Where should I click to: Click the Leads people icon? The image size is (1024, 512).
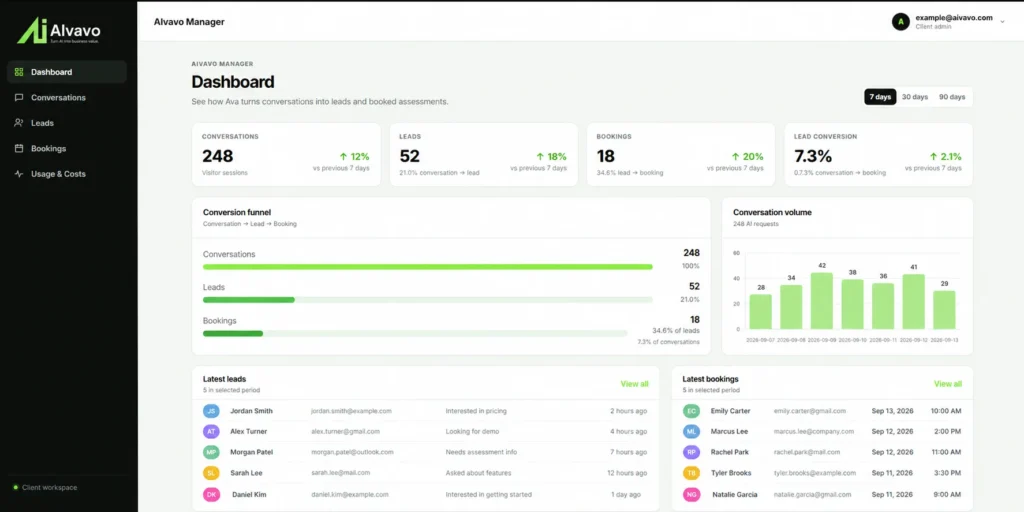point(19,123)
